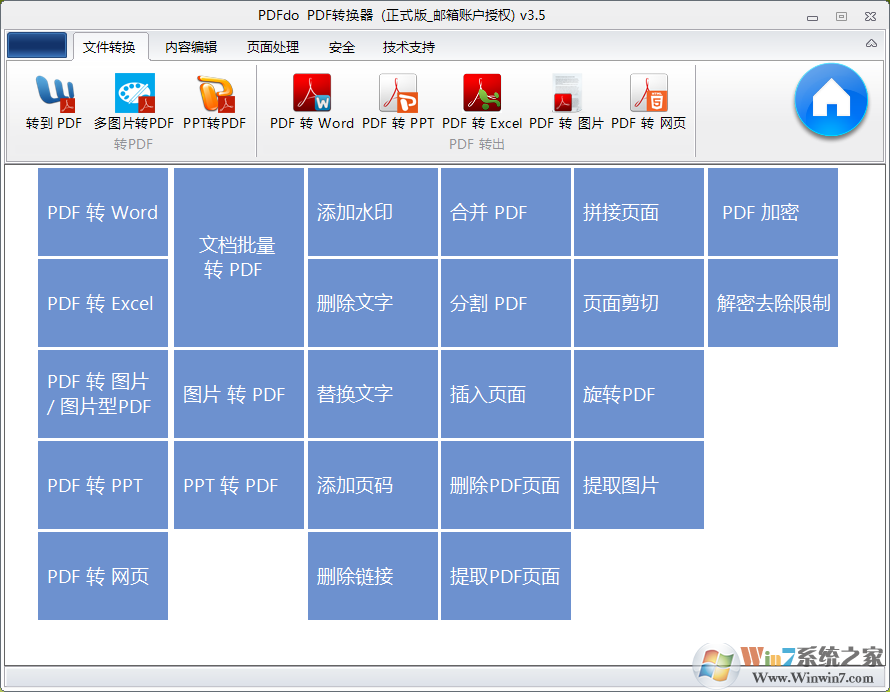Switch to the 内容编辑 tab
890x692 pixels.
188,46
